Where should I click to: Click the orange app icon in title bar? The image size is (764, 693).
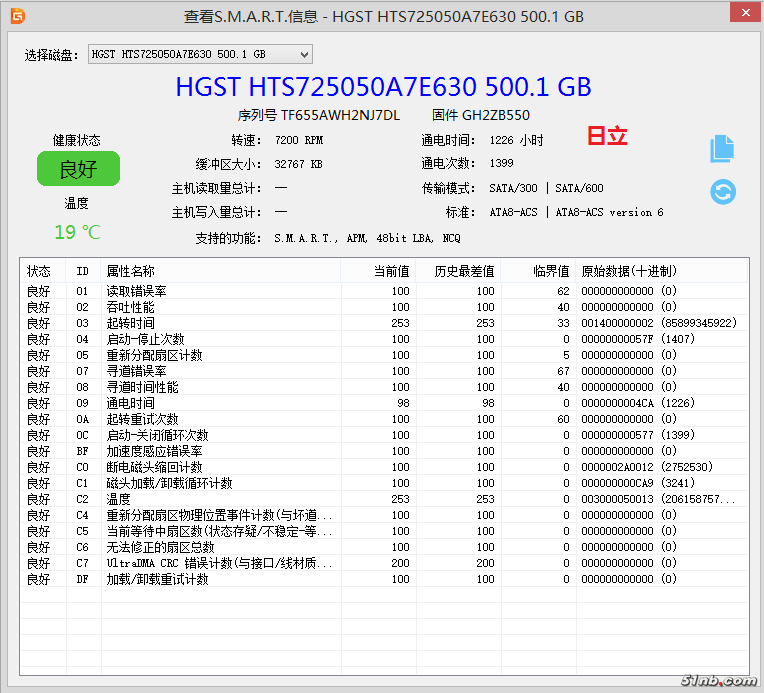click(17, 16)
